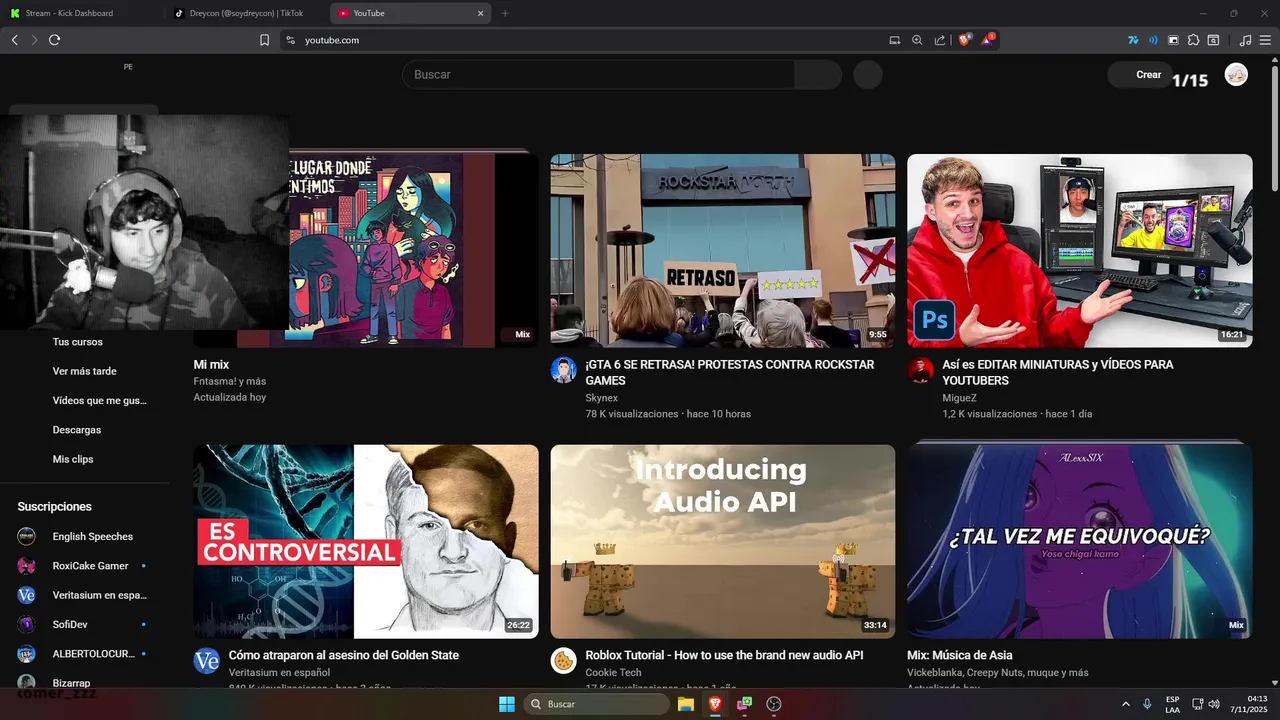Click the sidebar panel toggle icon in toolbar

point(1173,40)
